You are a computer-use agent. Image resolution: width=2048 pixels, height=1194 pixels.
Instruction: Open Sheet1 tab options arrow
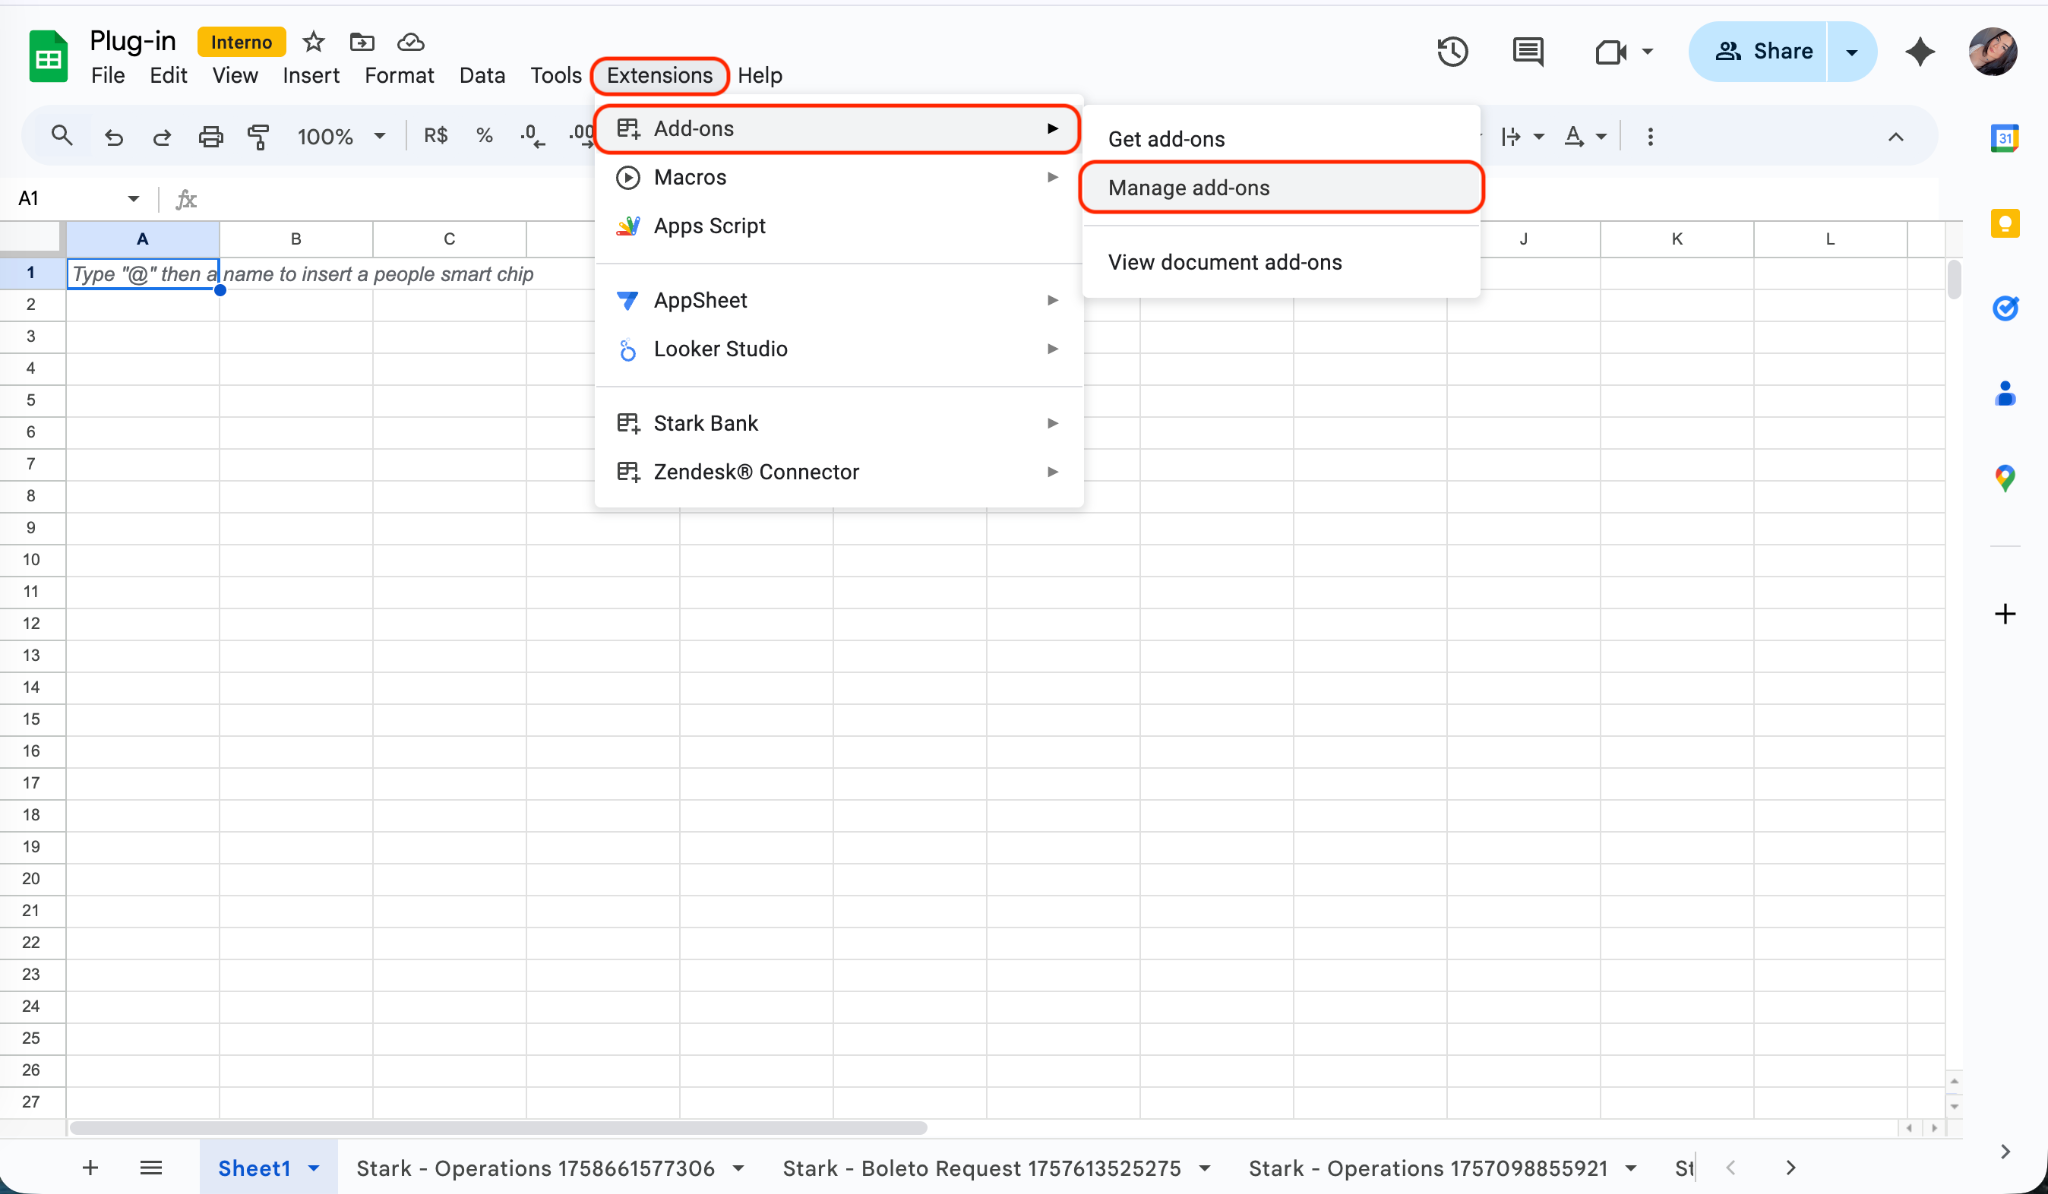click(x=314, y=1168)
